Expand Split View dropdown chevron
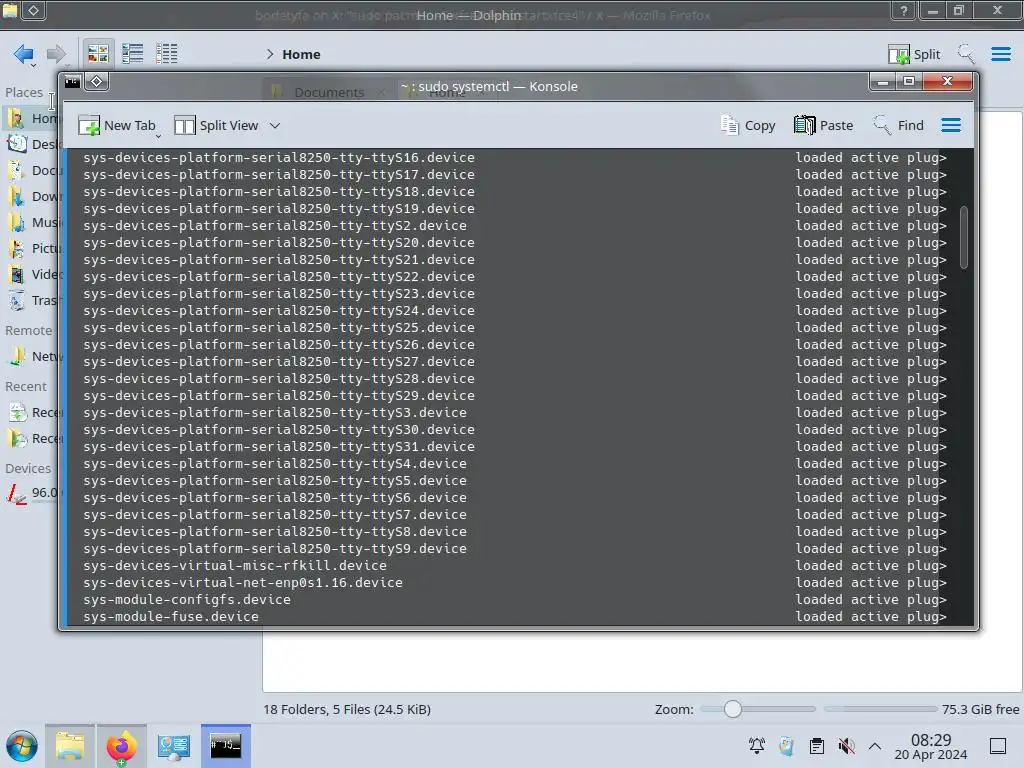The width and height of the screenshot is (1024, 768). point(275,125)
